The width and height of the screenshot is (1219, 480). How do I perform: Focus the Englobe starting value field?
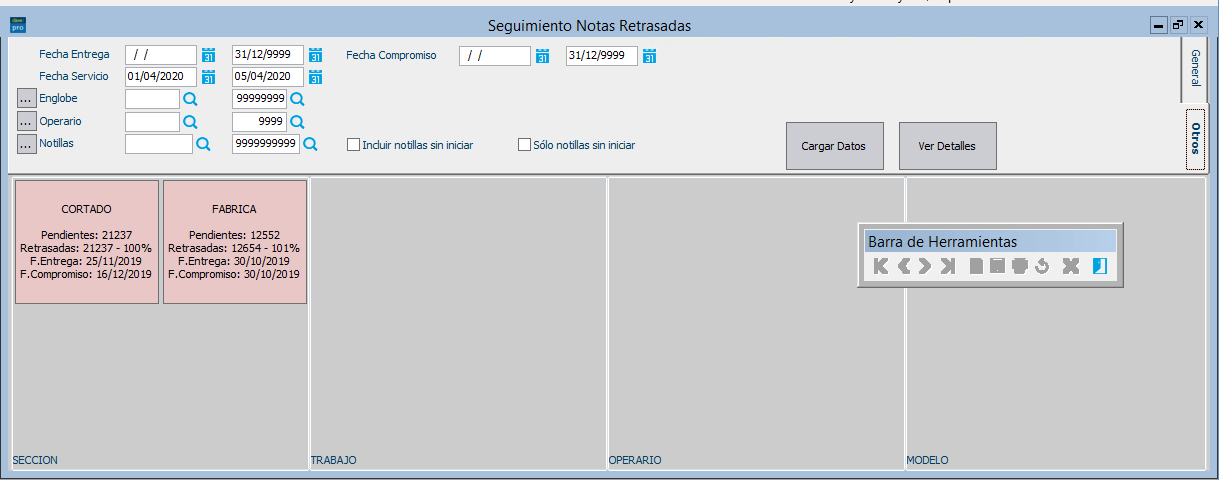click(152, 99)
